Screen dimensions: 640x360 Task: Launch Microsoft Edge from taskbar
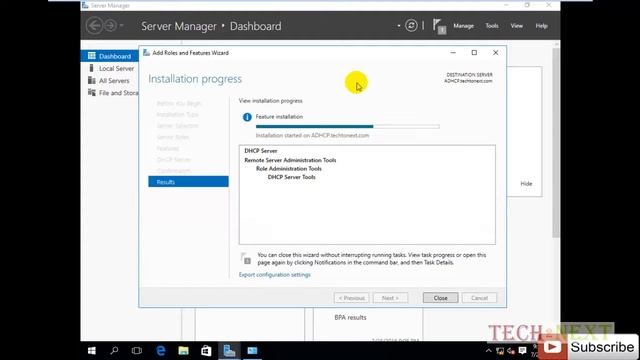(x=161, y=351)
